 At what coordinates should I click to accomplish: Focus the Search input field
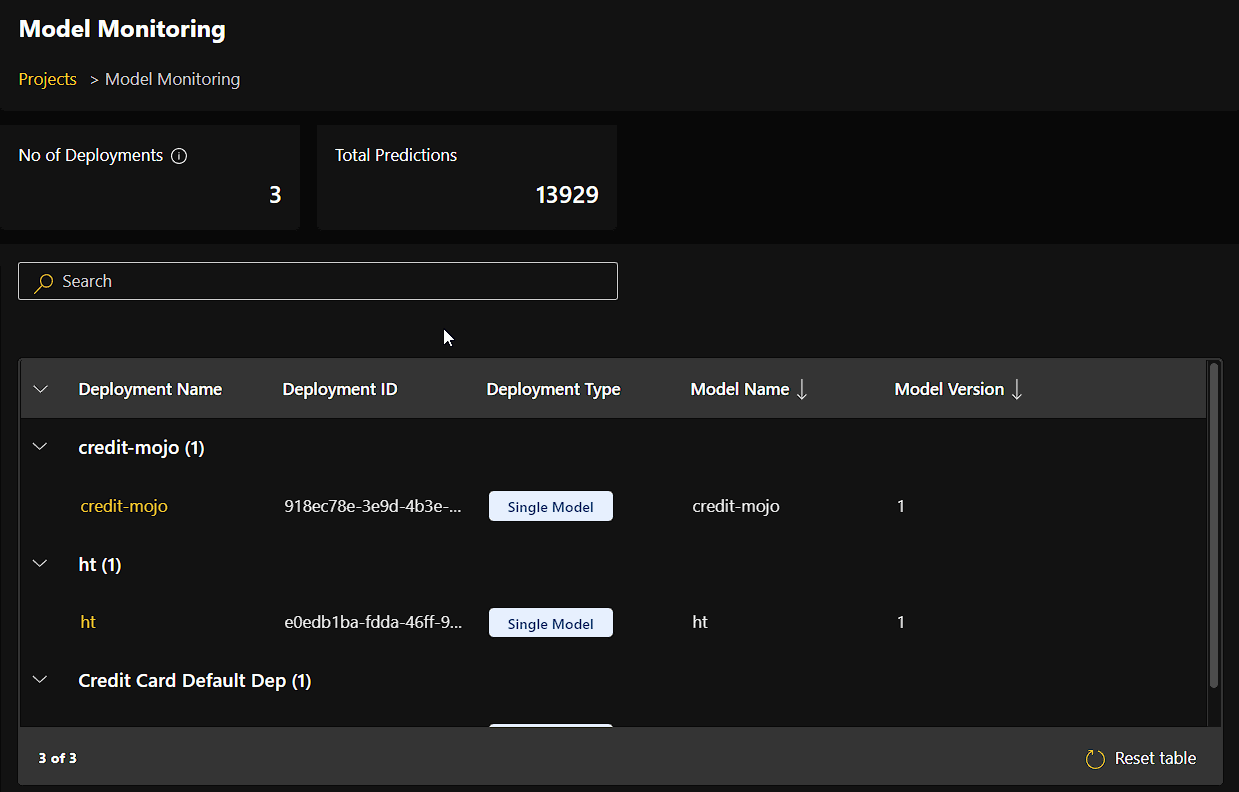pos(318,281)
